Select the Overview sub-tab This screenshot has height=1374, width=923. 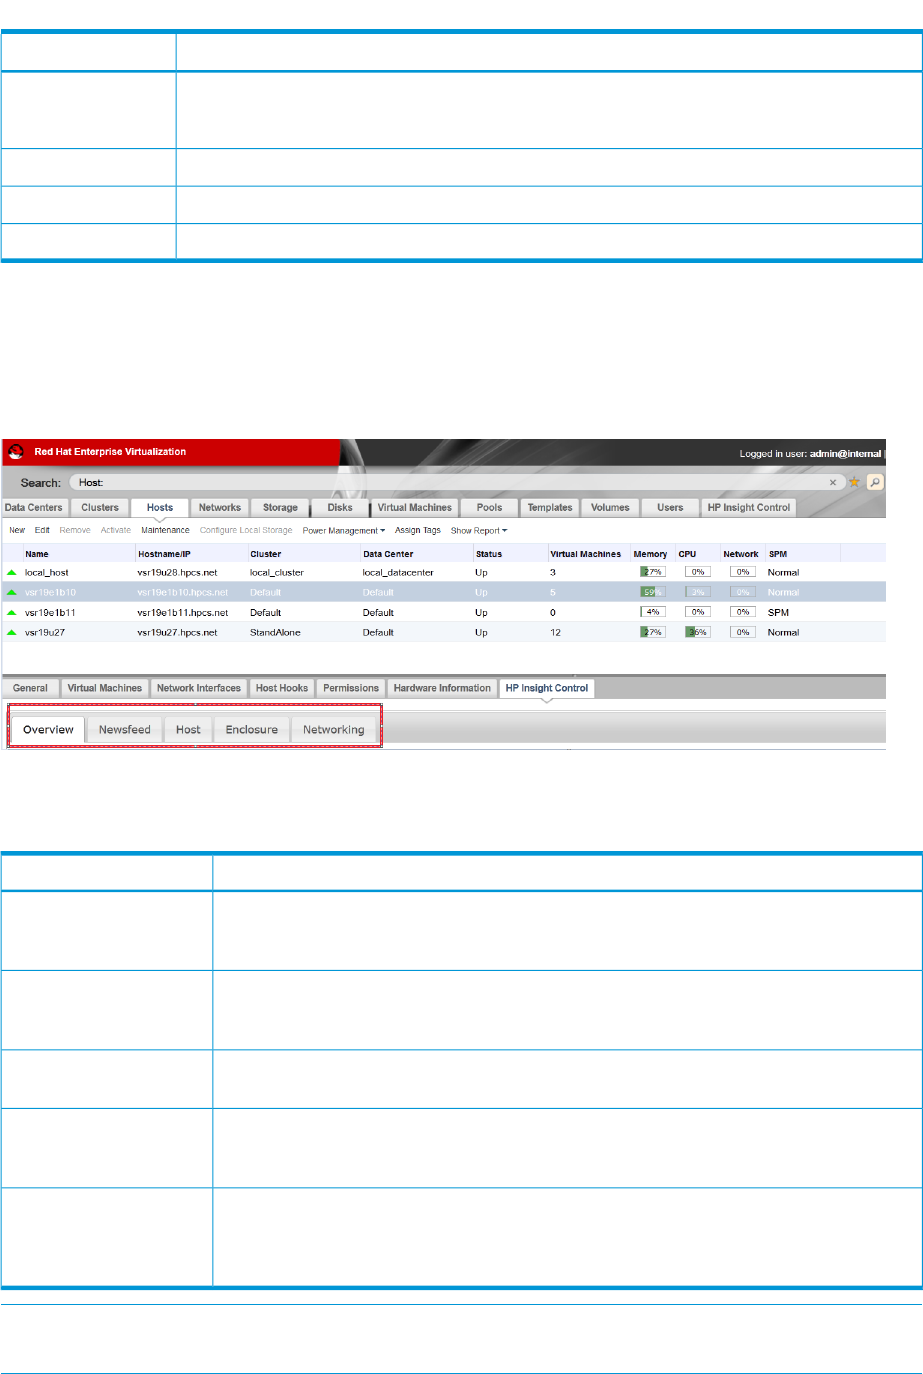[x=48, y=729]
